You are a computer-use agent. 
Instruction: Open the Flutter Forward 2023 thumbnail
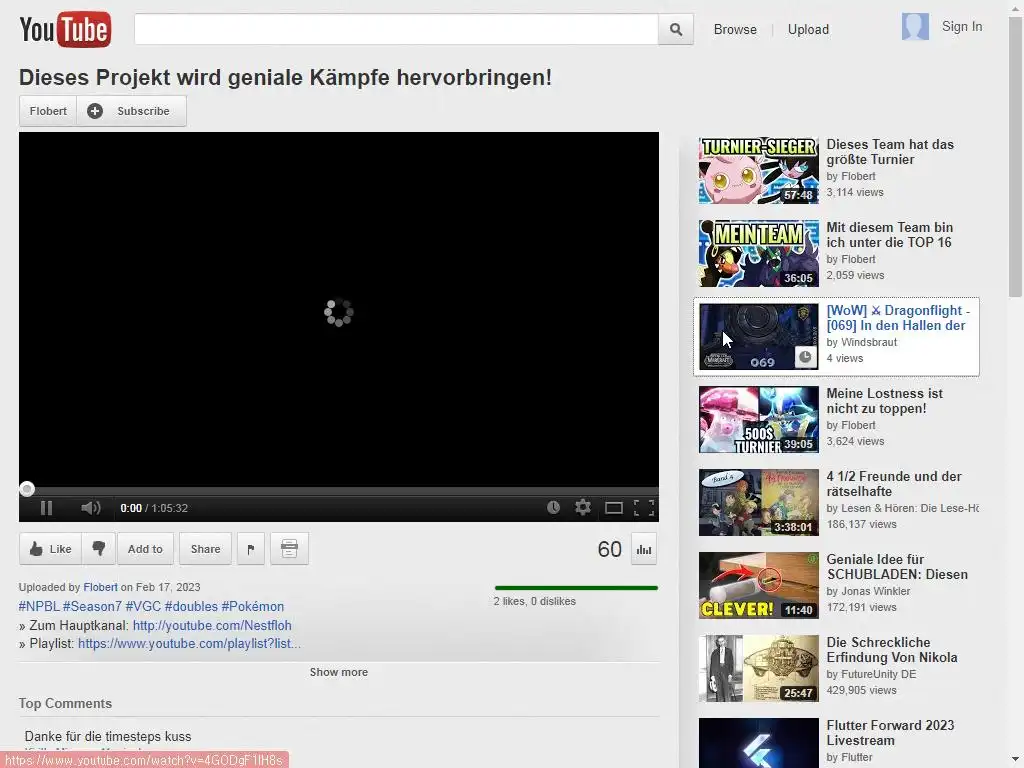[x=758, y=743]
